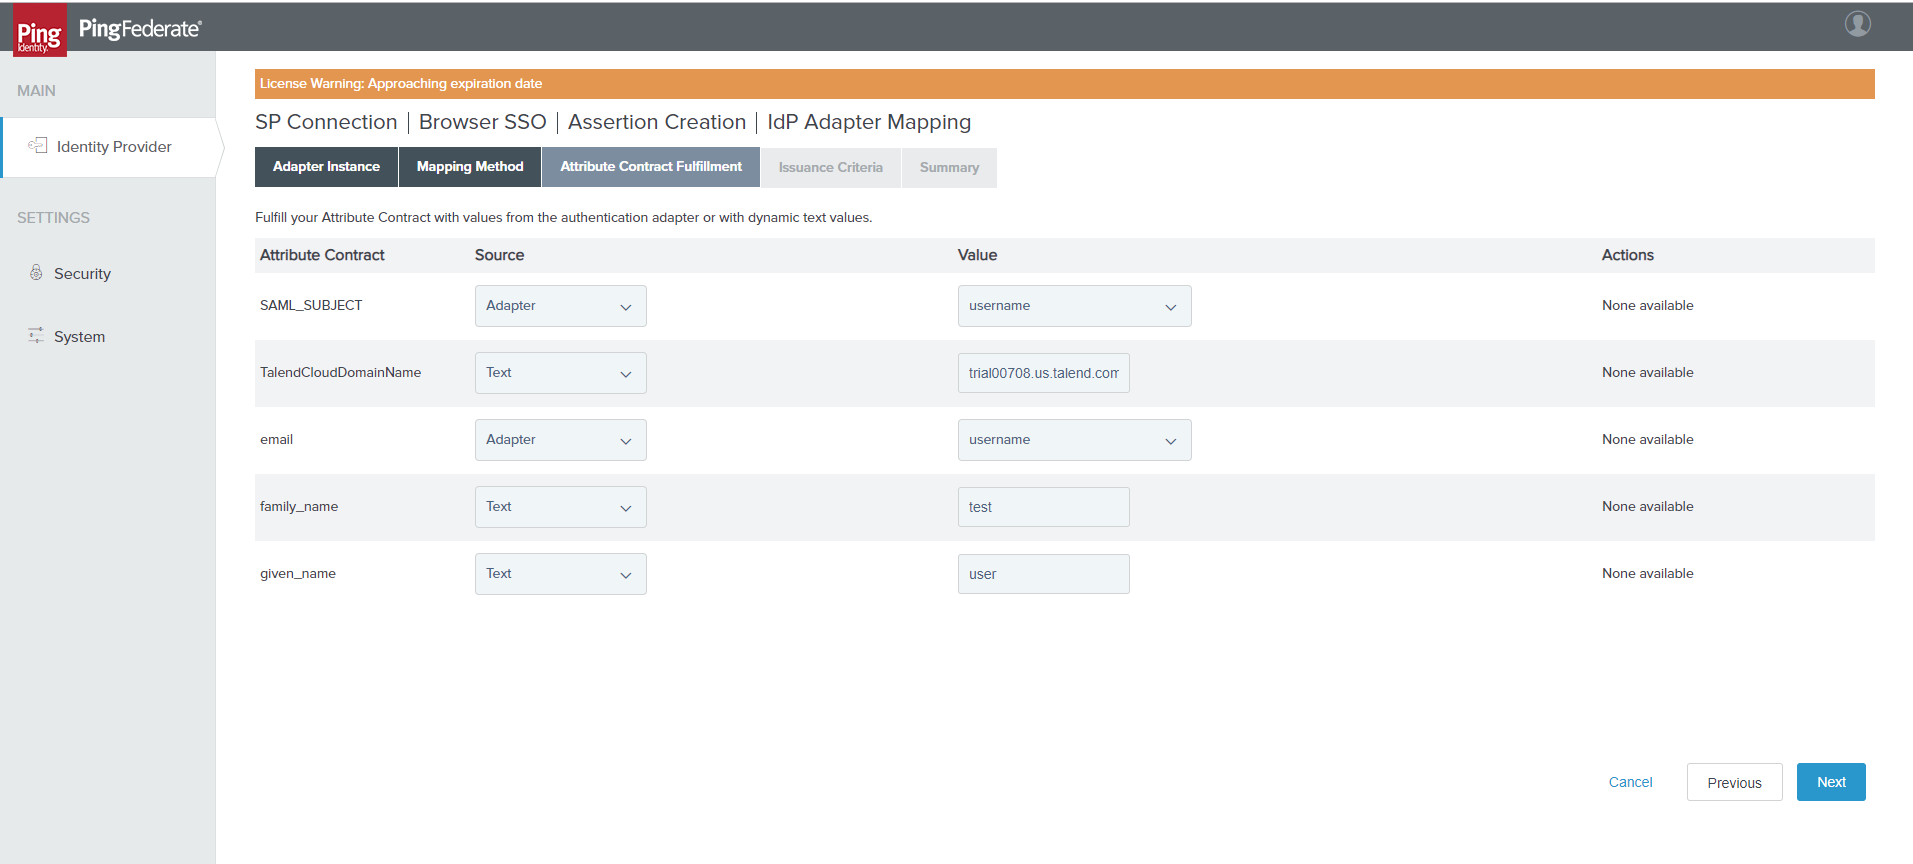Click the family_name attribute label
Image resolution: width=1913 pixels, height=864 pixels.
coord(299,507)
